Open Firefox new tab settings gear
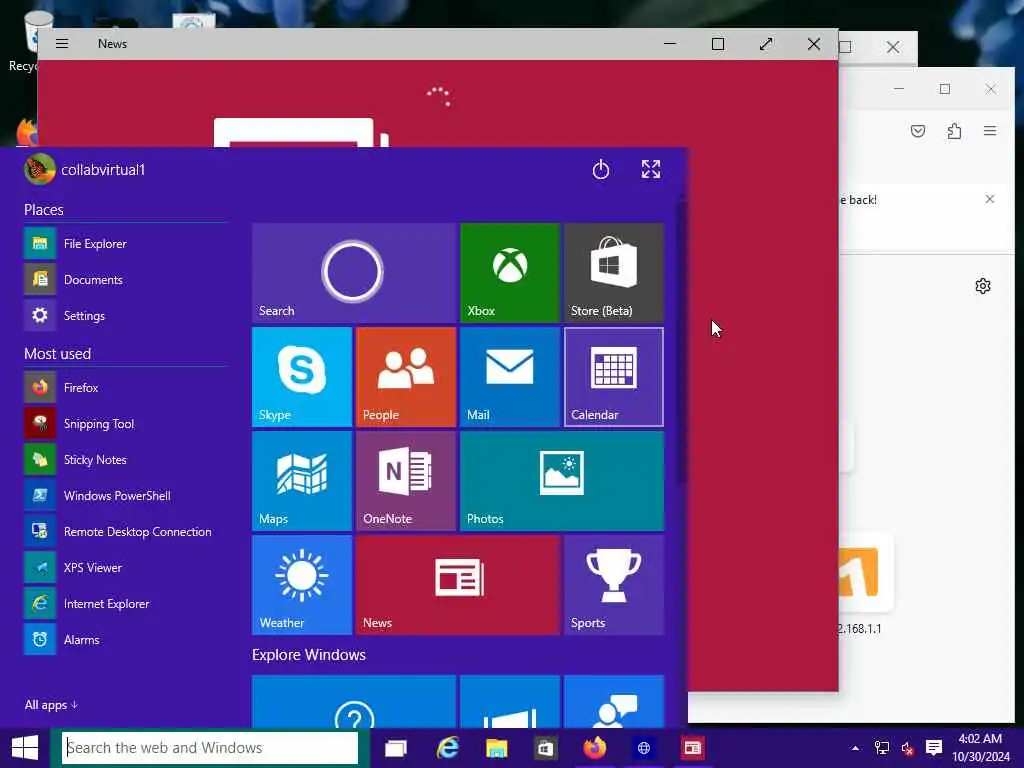 click(x=983, y=286)
